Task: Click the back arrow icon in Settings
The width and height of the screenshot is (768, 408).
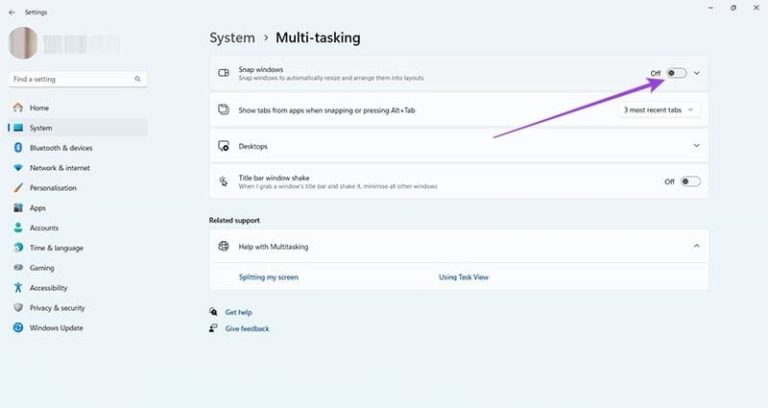Action: point(12,12)
